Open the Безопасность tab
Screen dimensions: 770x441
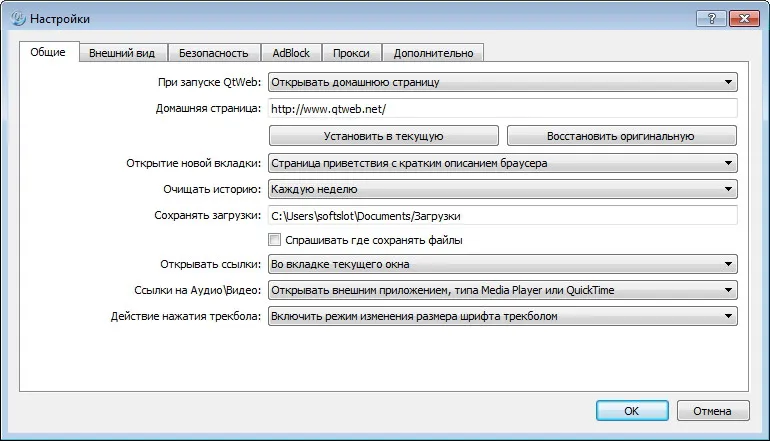click(214, 53)
